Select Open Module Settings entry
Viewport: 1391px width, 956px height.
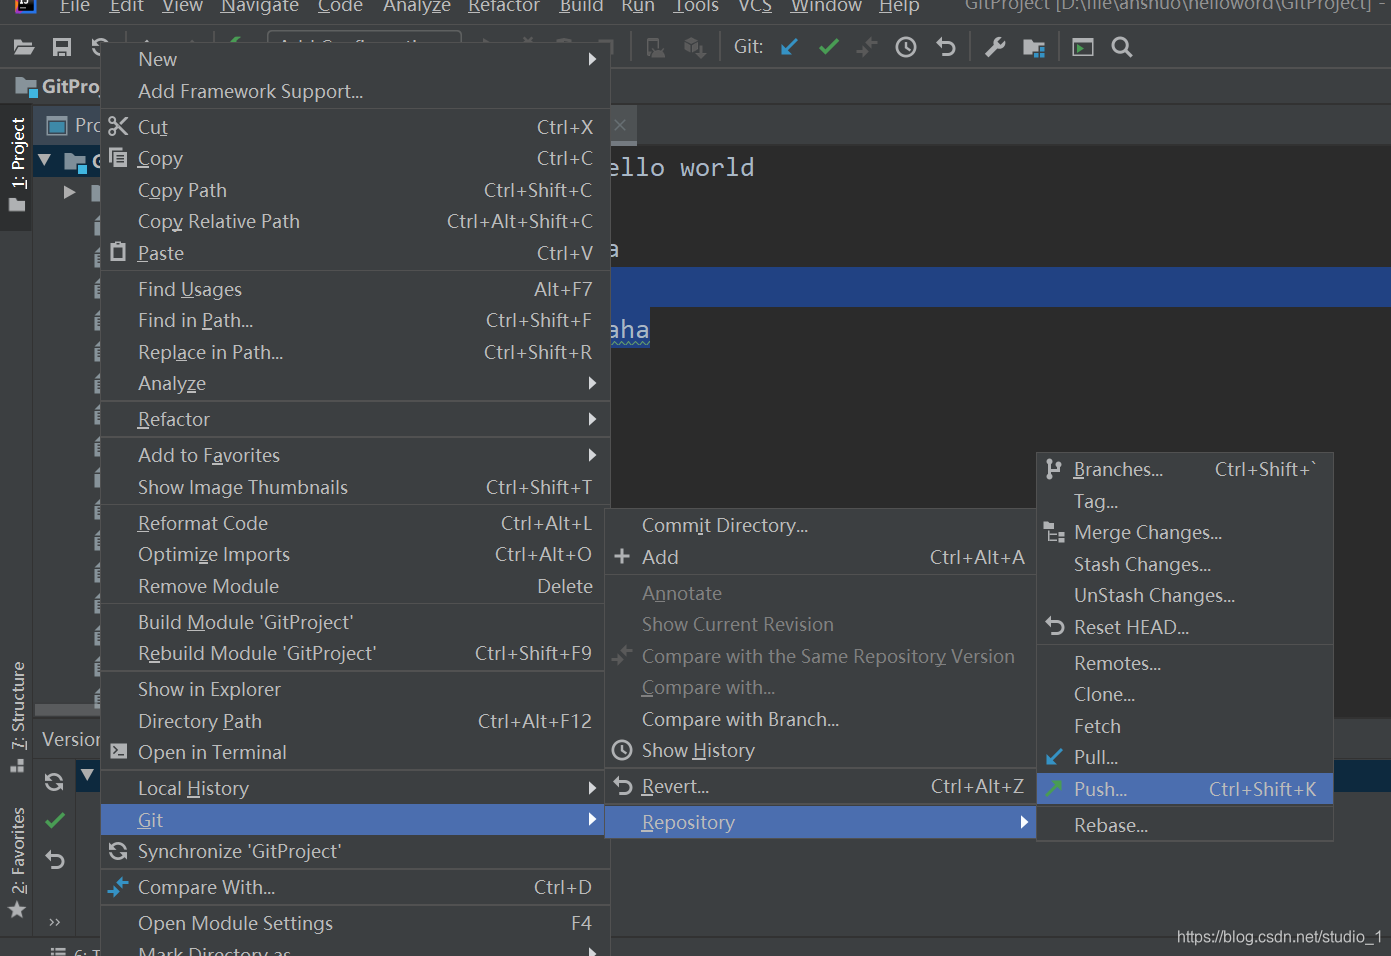(x=355, y=923)
